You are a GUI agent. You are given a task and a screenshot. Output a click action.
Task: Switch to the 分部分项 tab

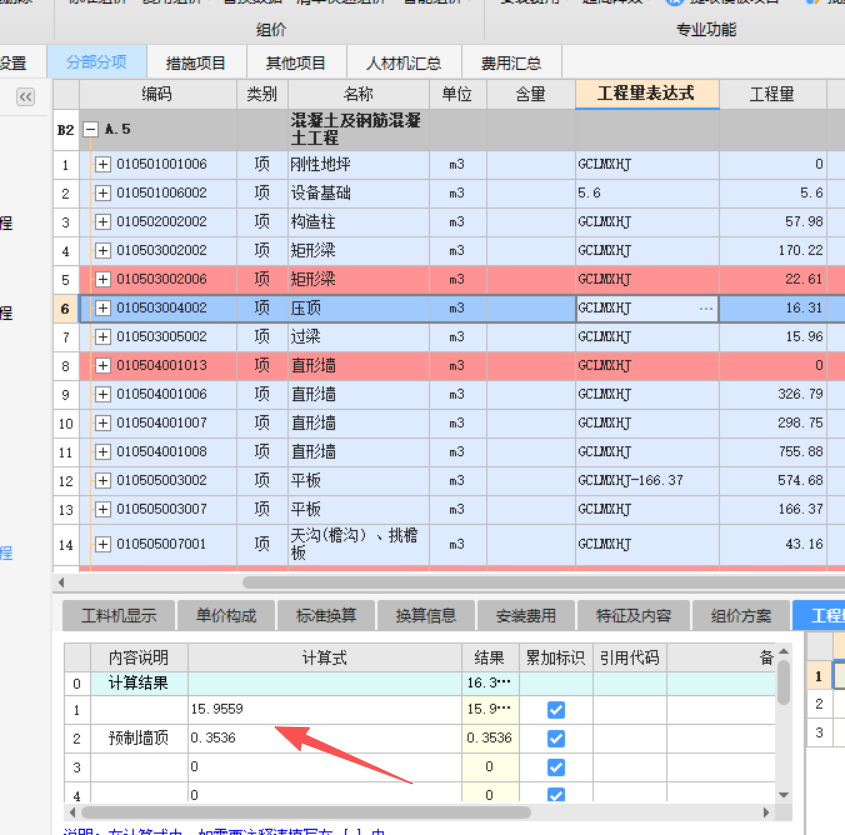pyautogui.click(x=96, y=62)
